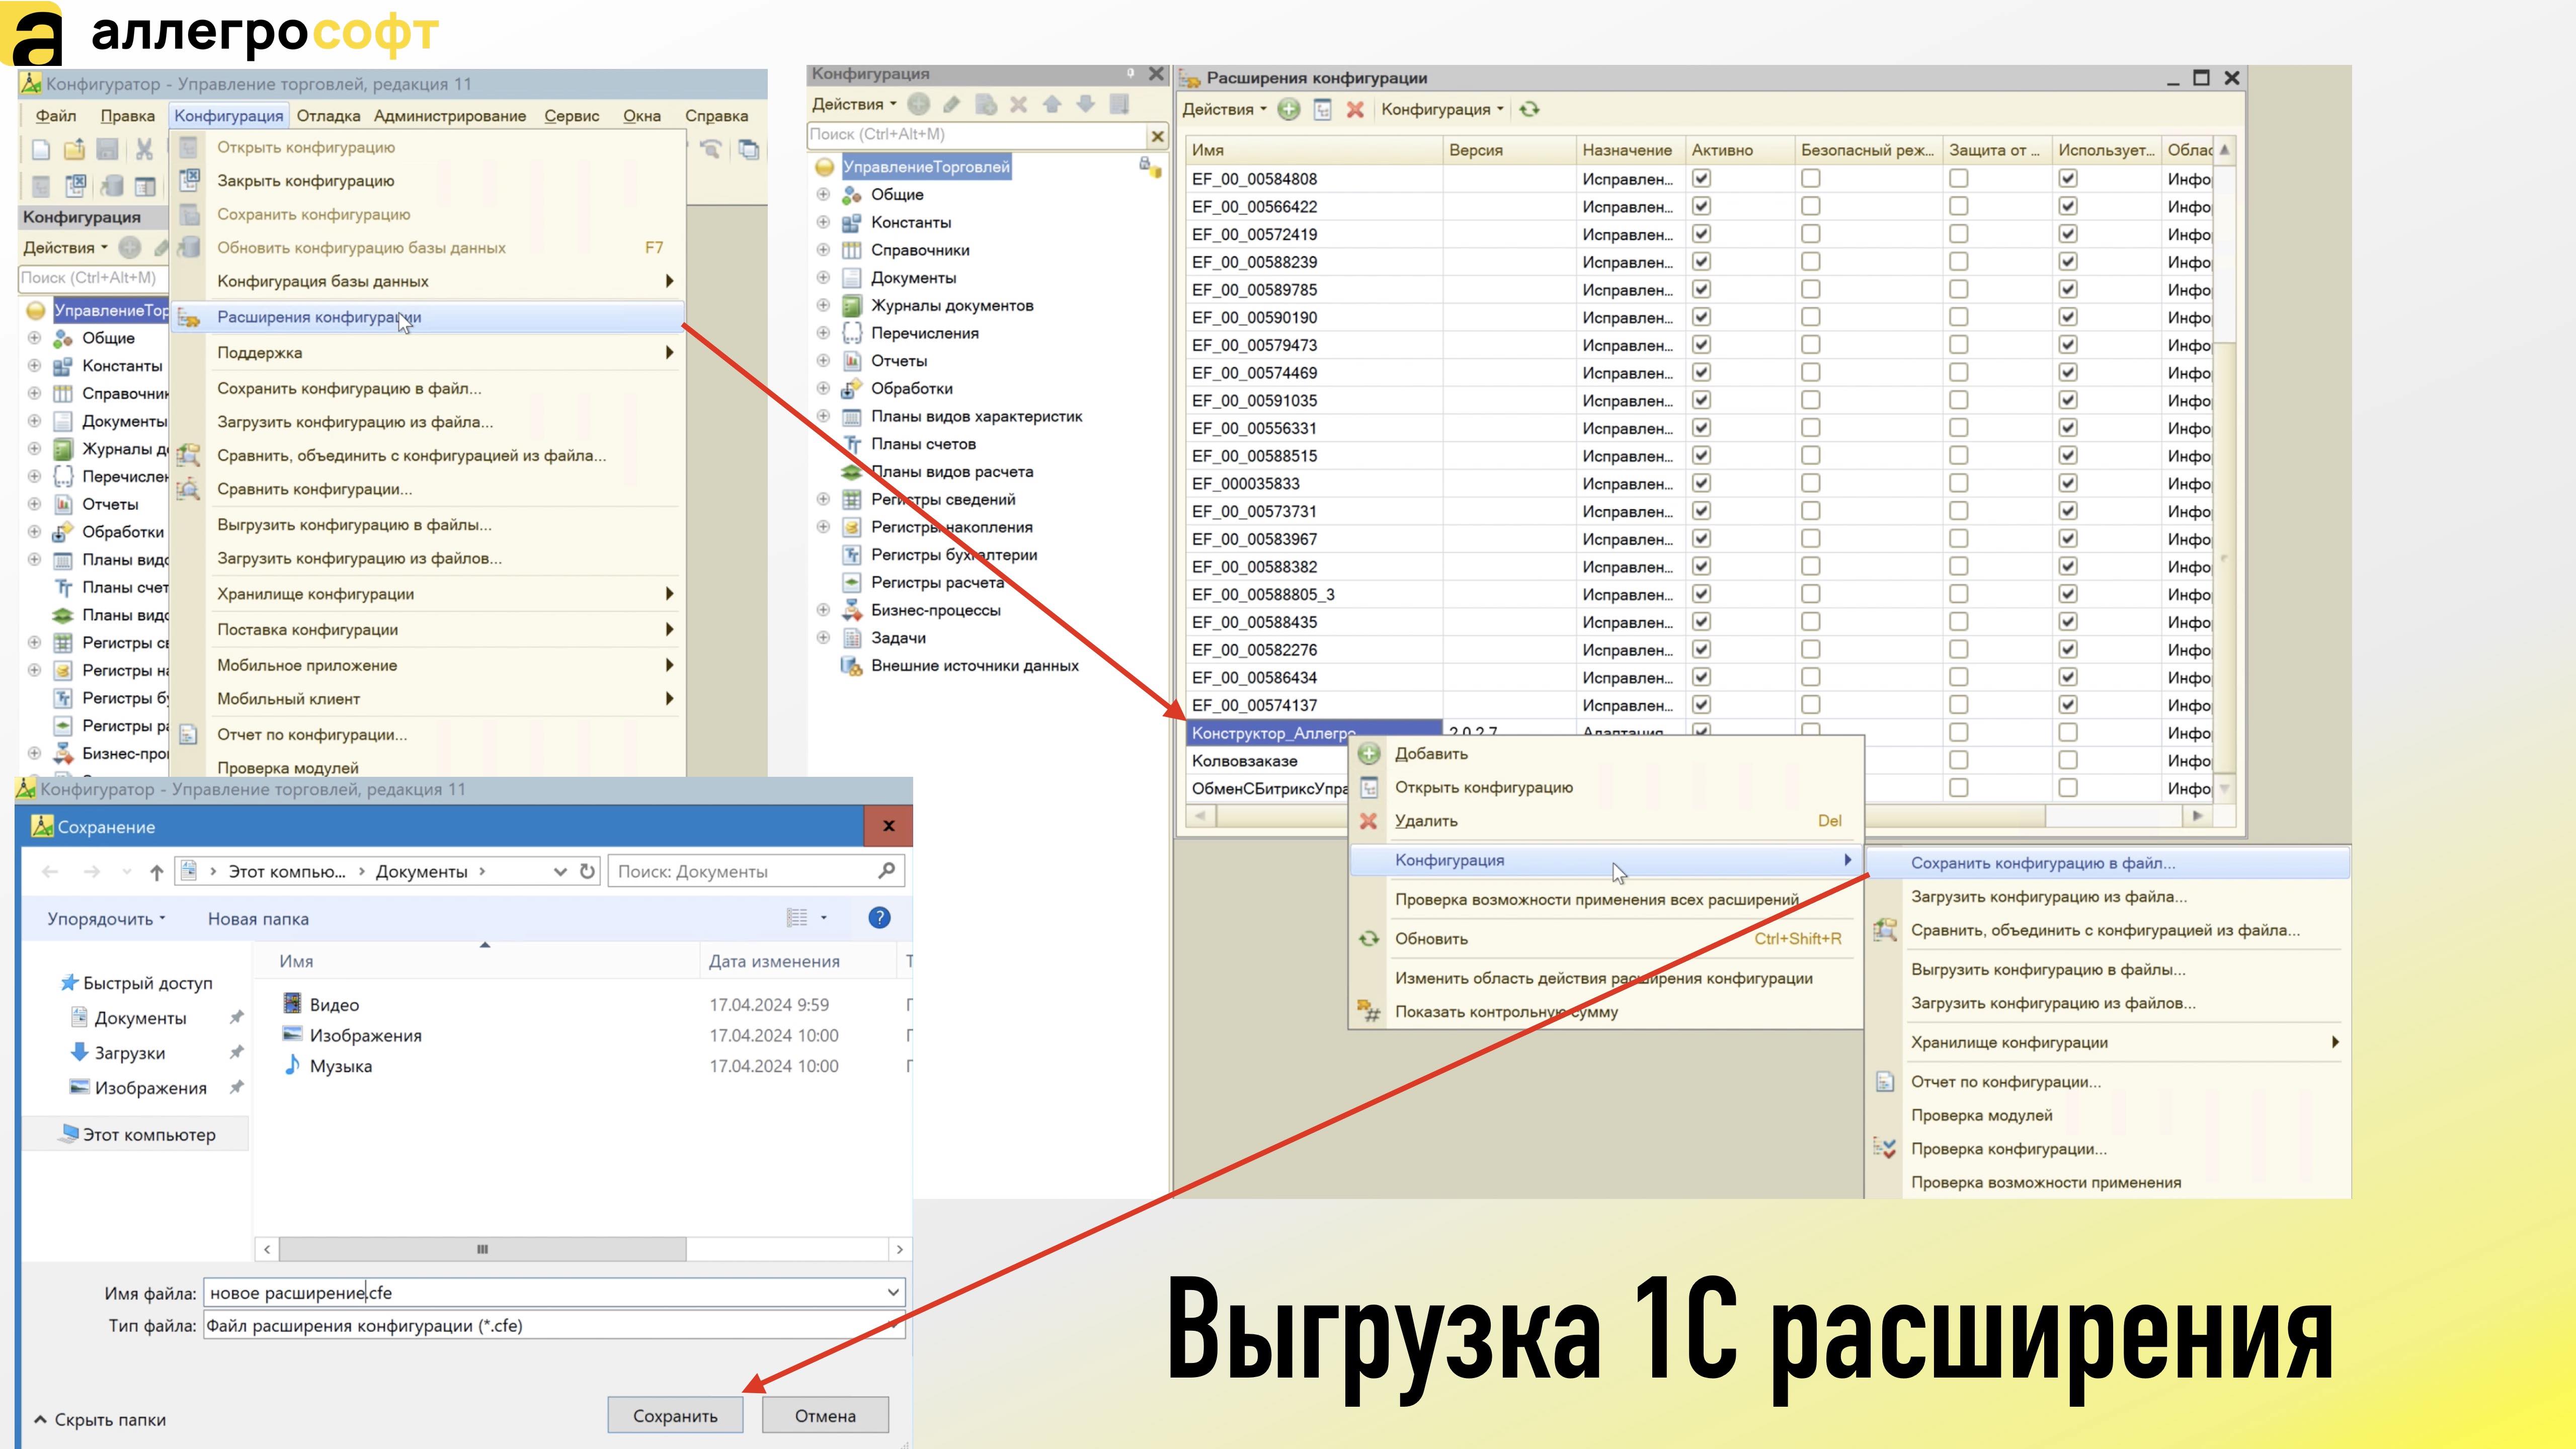Click the New file icon in configurator toolbar
2576x1449 pixels.
coord(40,150)
